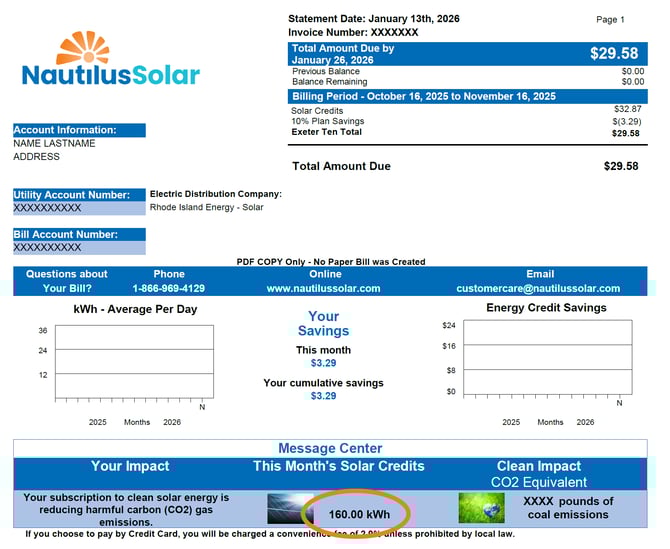Click the solar panel thumbnail image
The width and height of the screenshot is (670, 549).
pyautogui.click(x=290, y=508)
